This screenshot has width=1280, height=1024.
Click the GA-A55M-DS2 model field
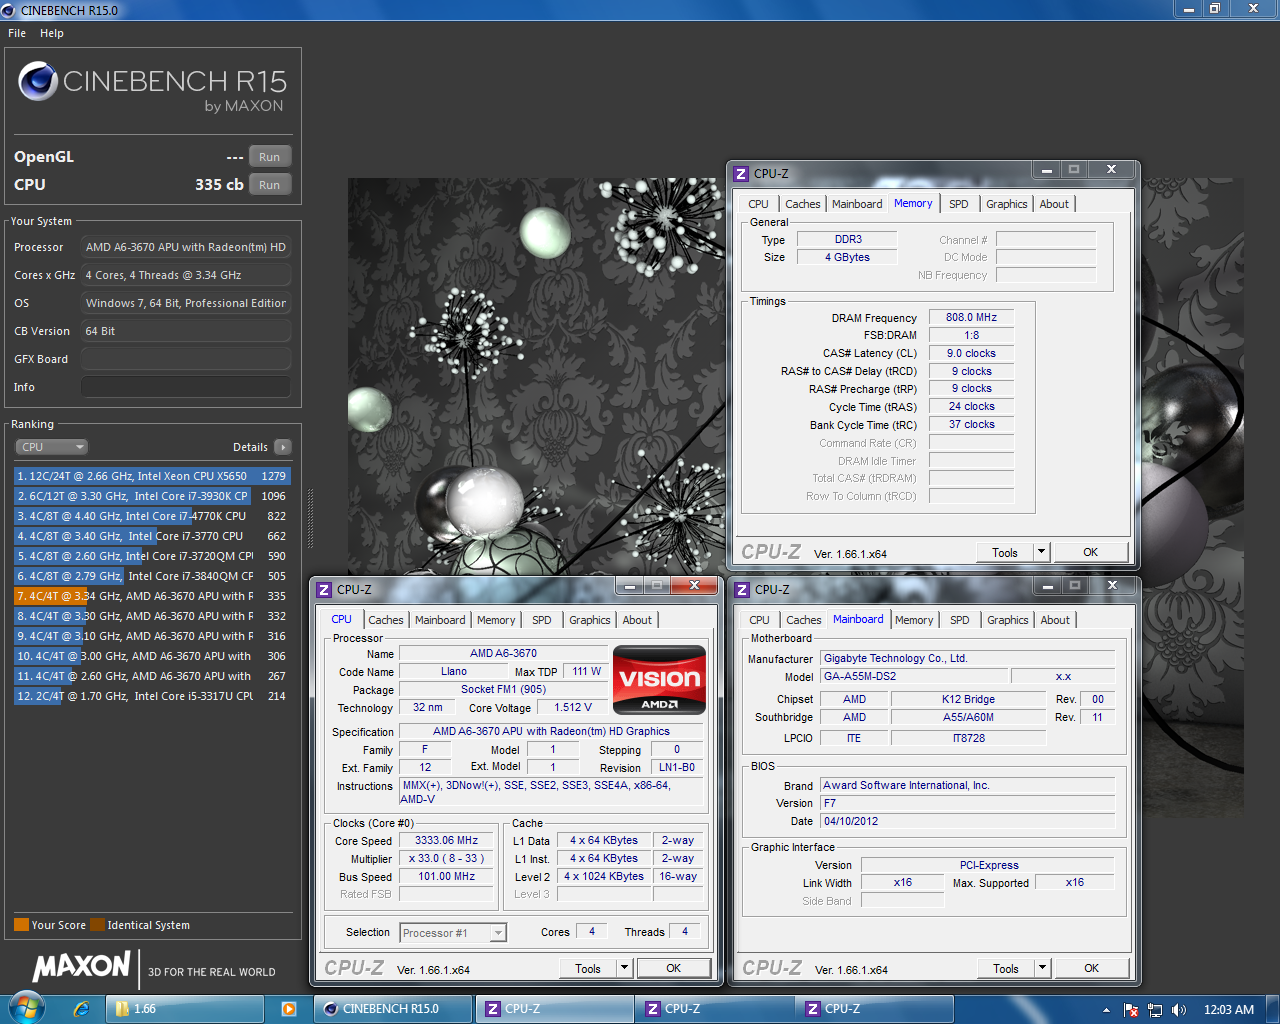(x=914, y=676)
